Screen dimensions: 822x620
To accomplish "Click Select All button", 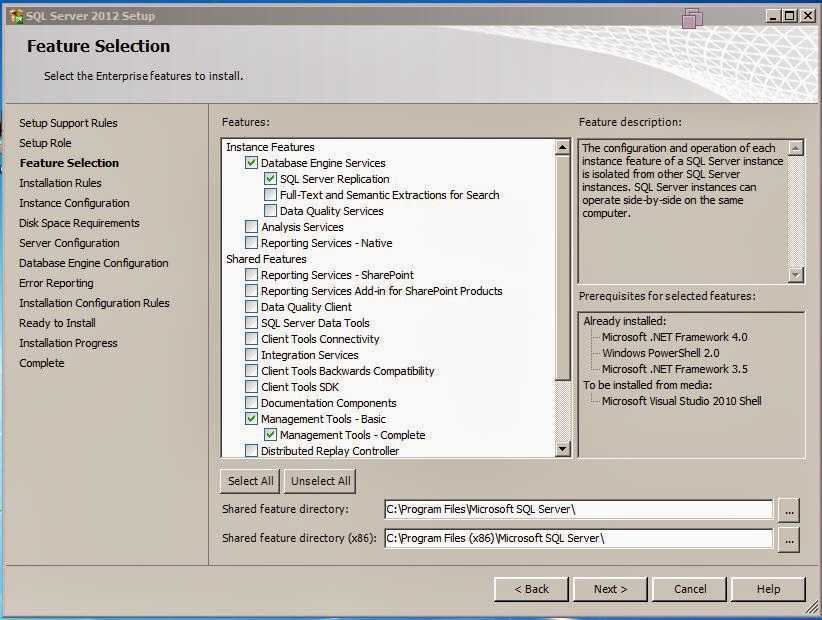I will point(251,481).
